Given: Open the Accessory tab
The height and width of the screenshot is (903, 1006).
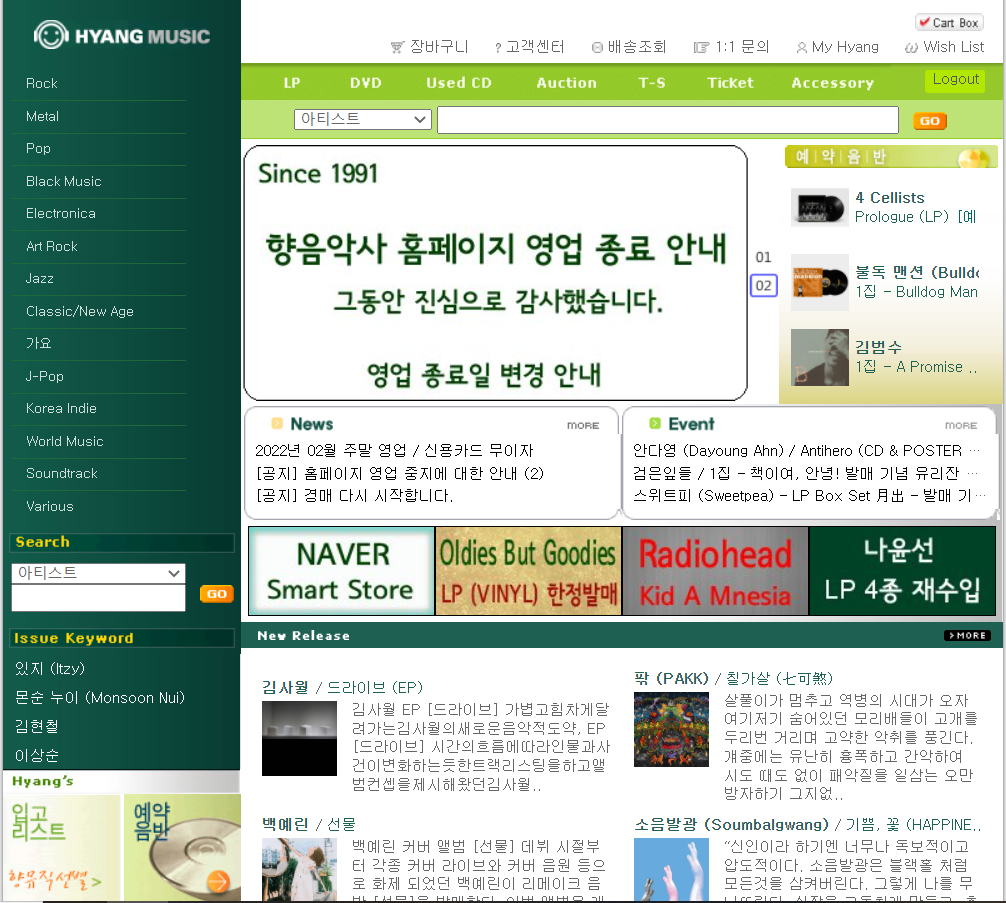Looking at the screenshot, I should point(832,83).
